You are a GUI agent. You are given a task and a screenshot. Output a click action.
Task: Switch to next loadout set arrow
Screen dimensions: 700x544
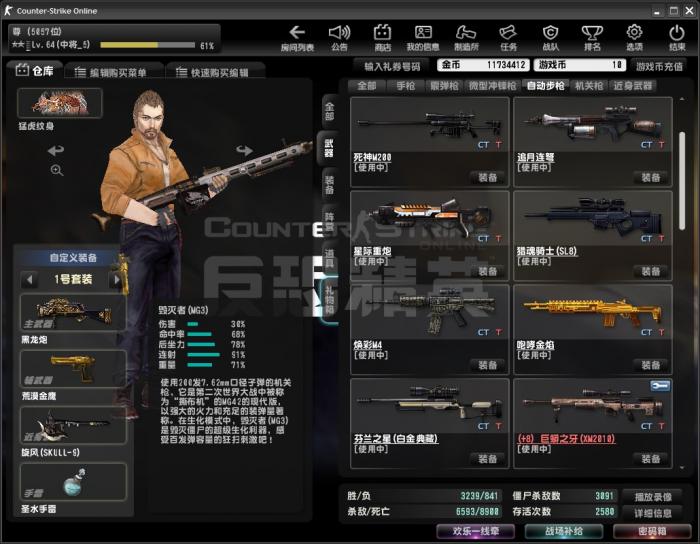pos(117,280)
